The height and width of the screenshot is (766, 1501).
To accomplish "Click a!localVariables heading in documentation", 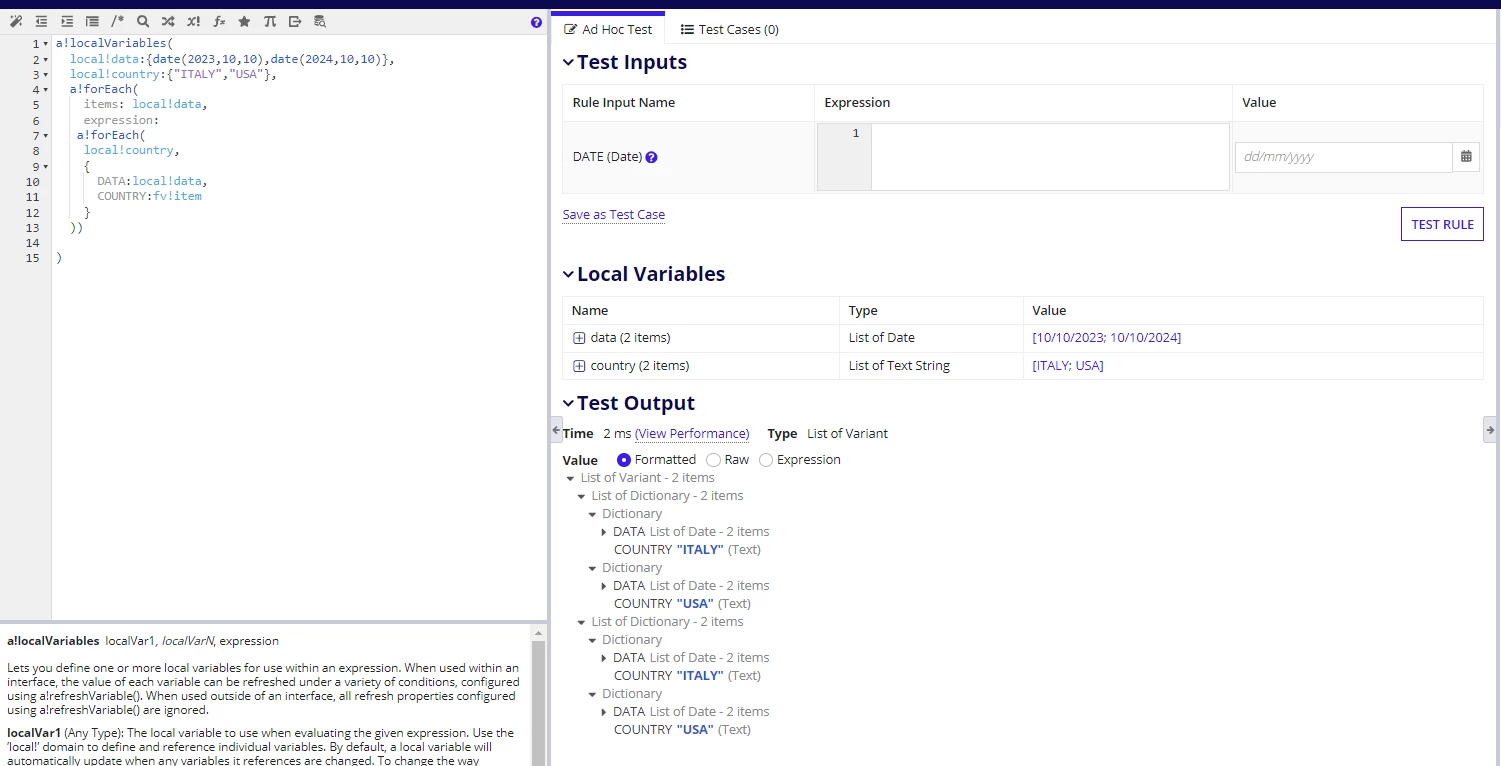I will point(53,641).
